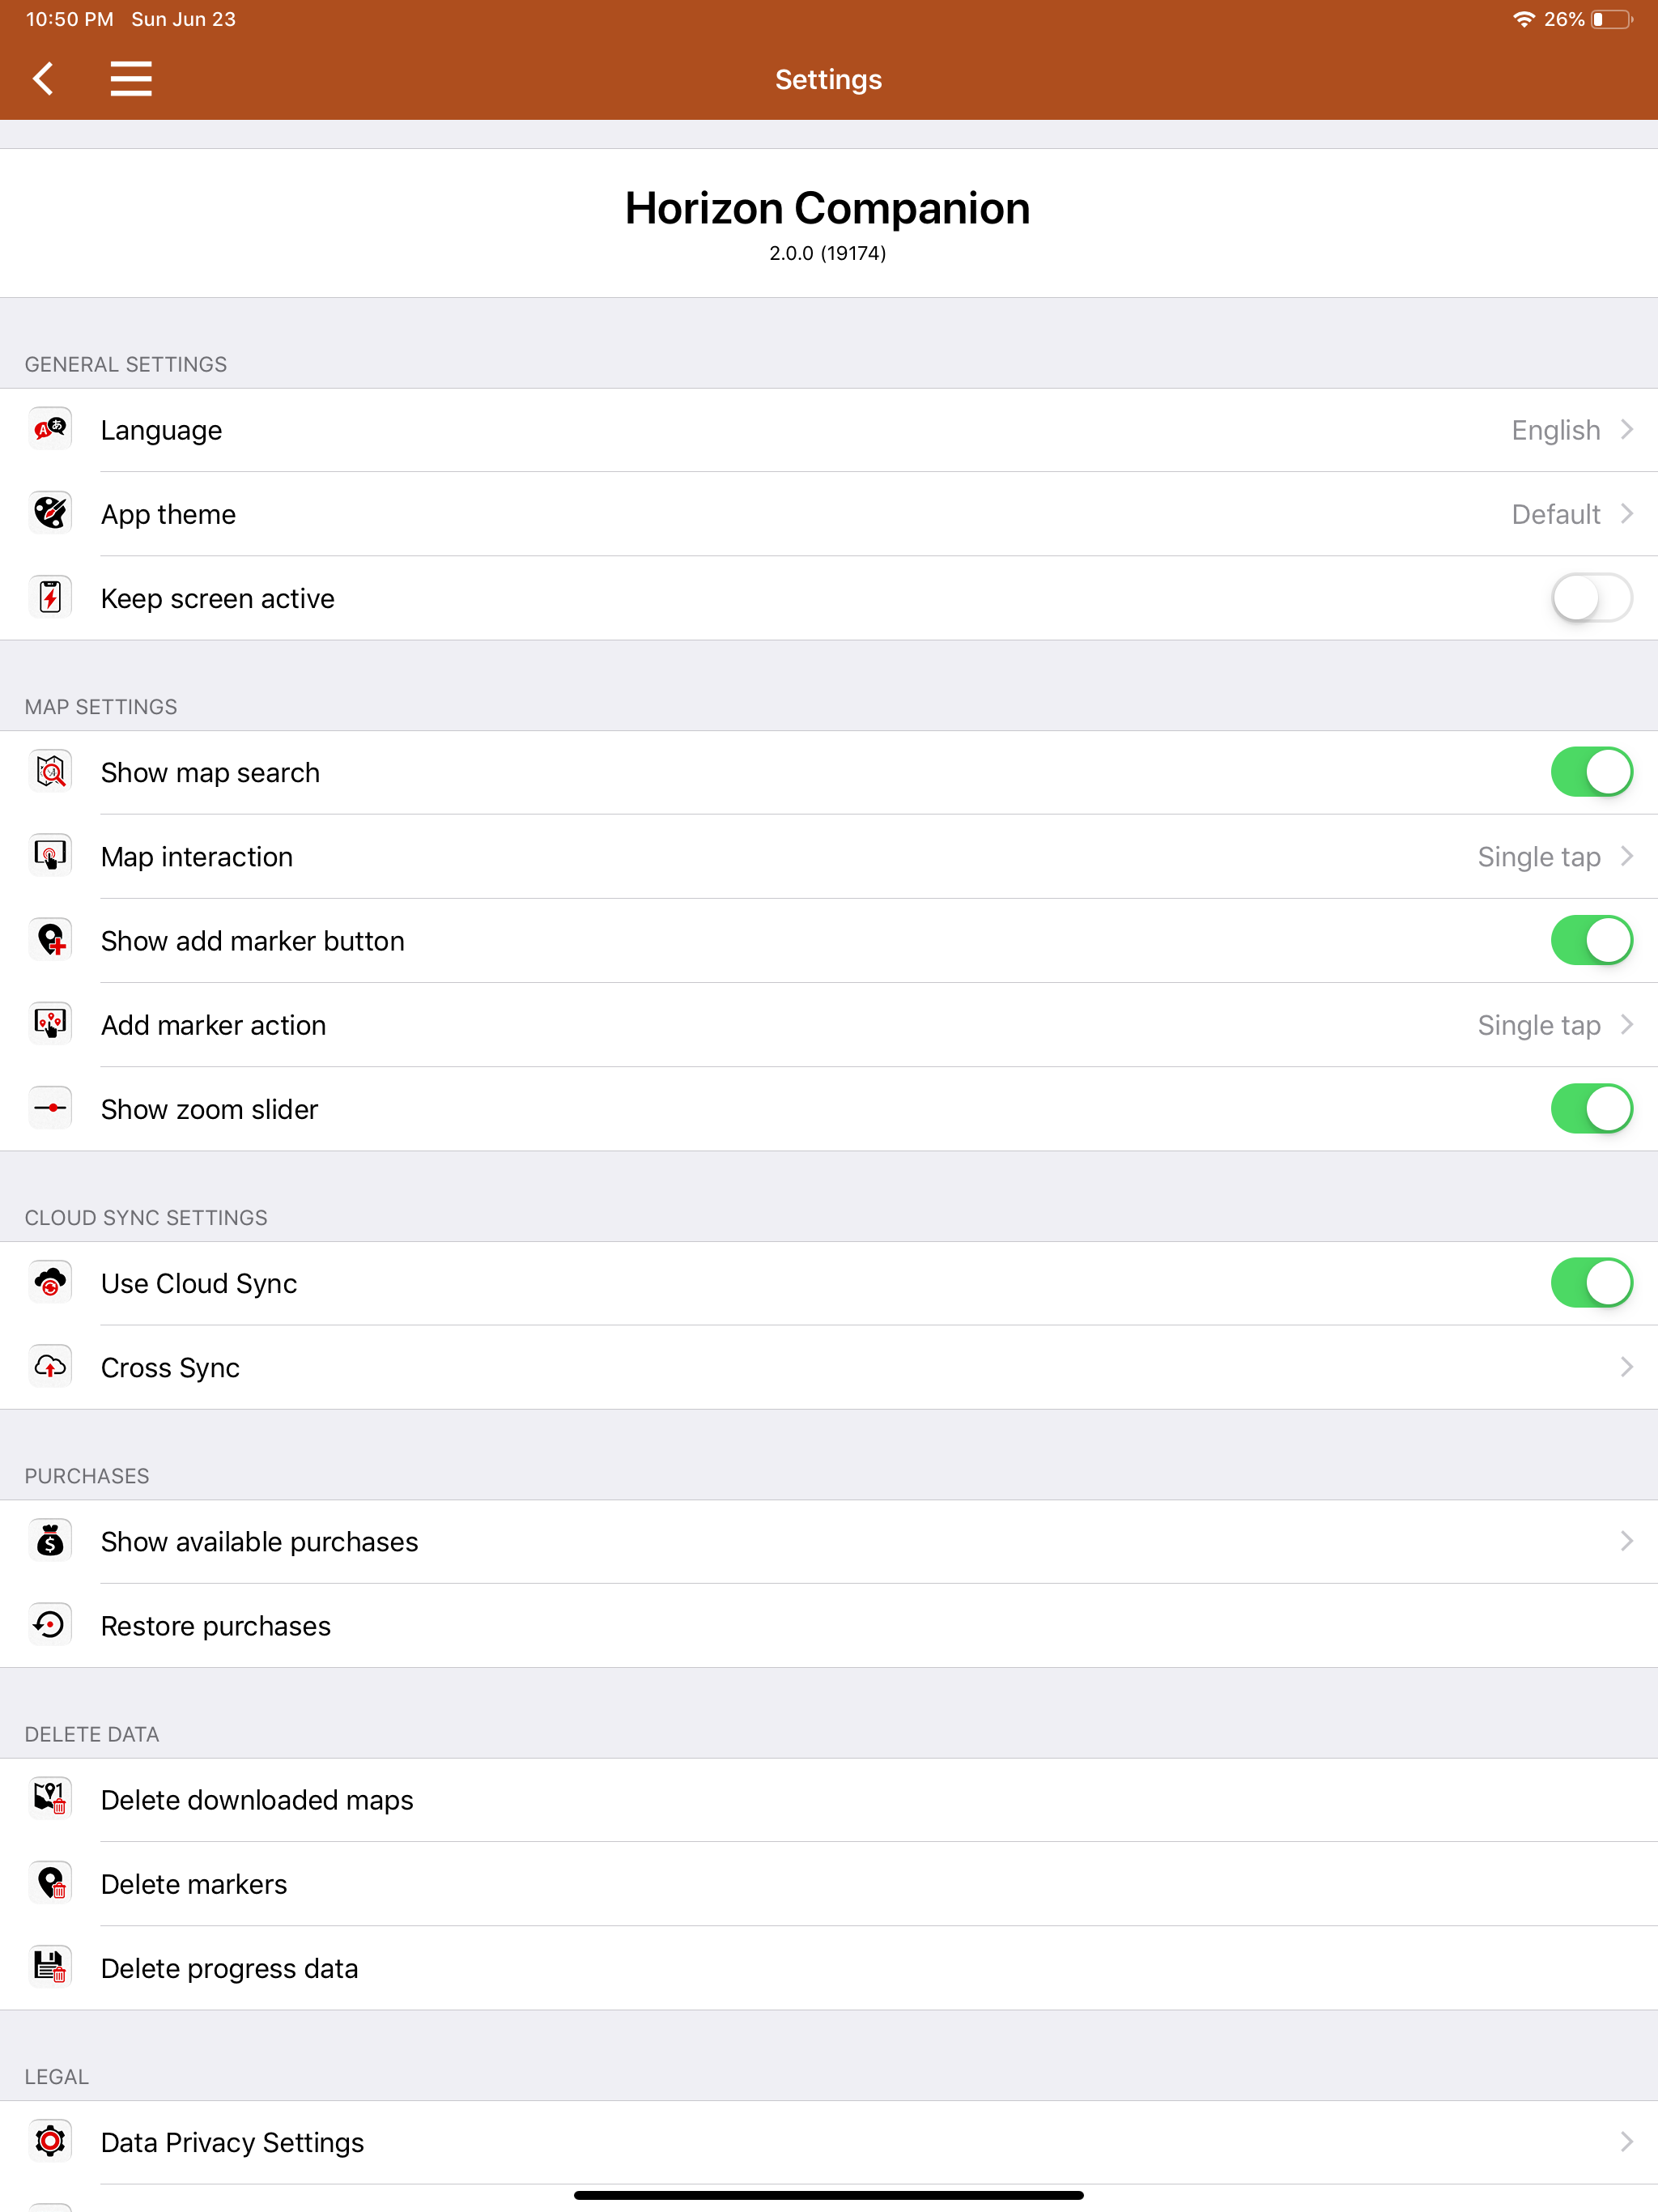The height and width of the screenshot is (2212, 1658).
Task: Open the hamburger menu
Action: pyautogui.click(x=131, y=79)
